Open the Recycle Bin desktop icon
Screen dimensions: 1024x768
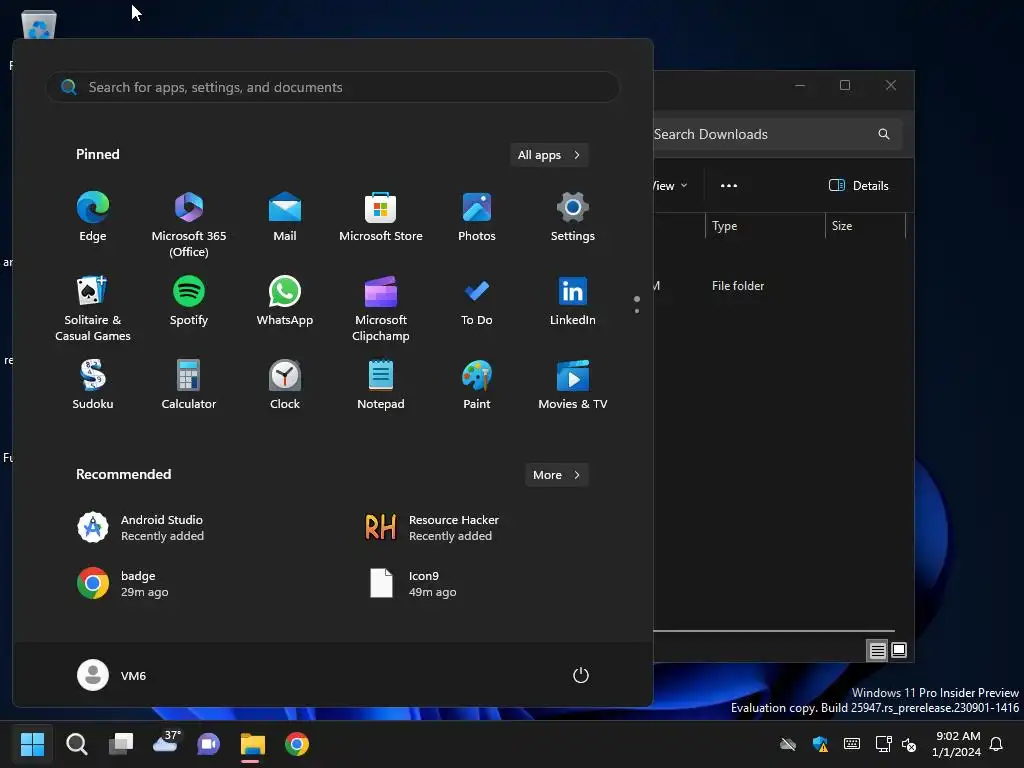[x=39, y=24]
